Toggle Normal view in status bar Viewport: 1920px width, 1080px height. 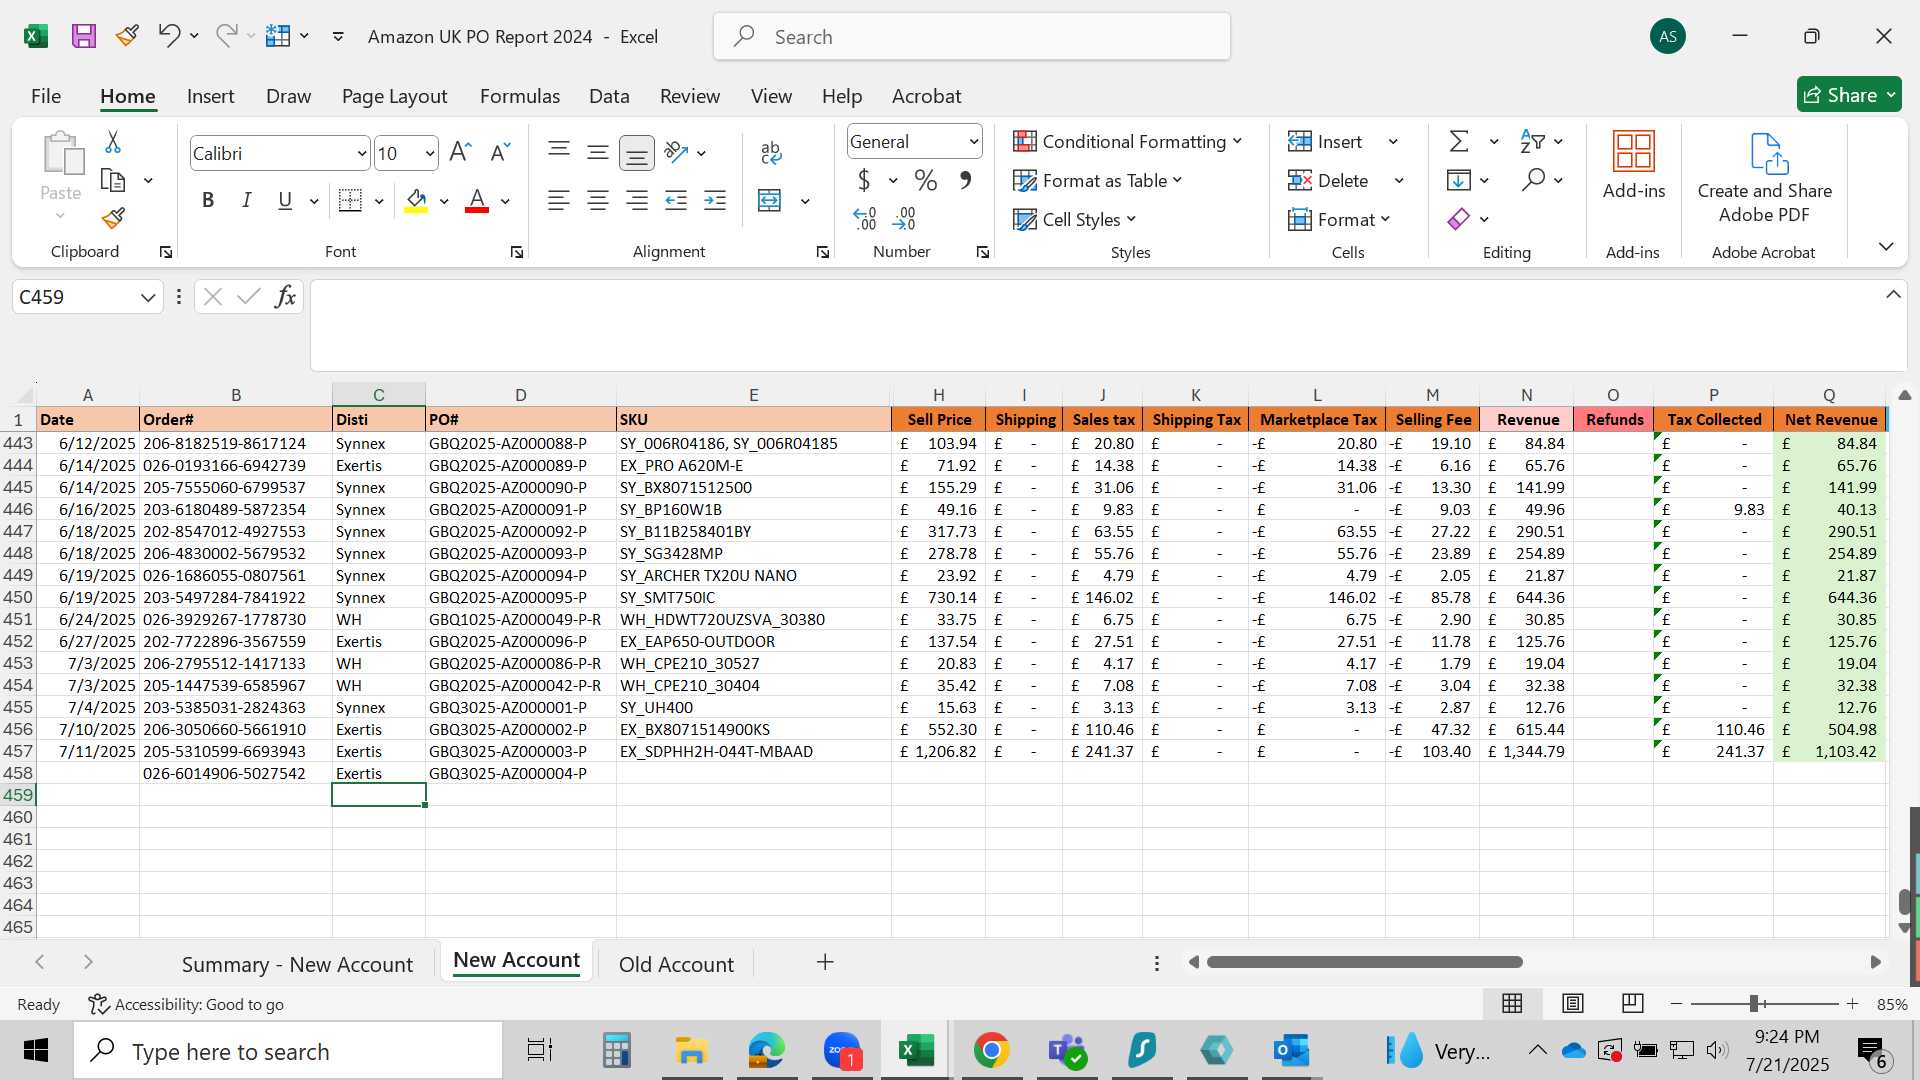pyautogui.click(x=1512, y=1003)
